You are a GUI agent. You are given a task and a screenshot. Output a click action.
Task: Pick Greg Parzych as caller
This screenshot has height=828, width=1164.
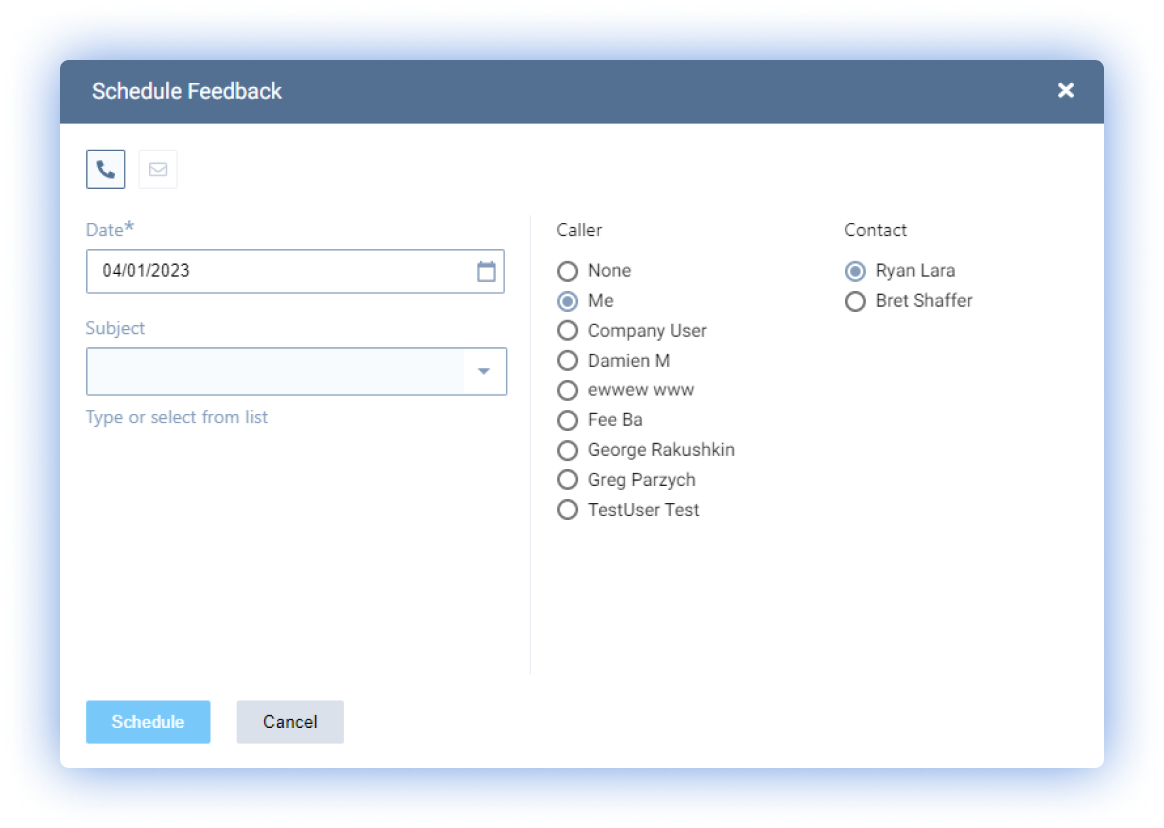tap(567, 480)
